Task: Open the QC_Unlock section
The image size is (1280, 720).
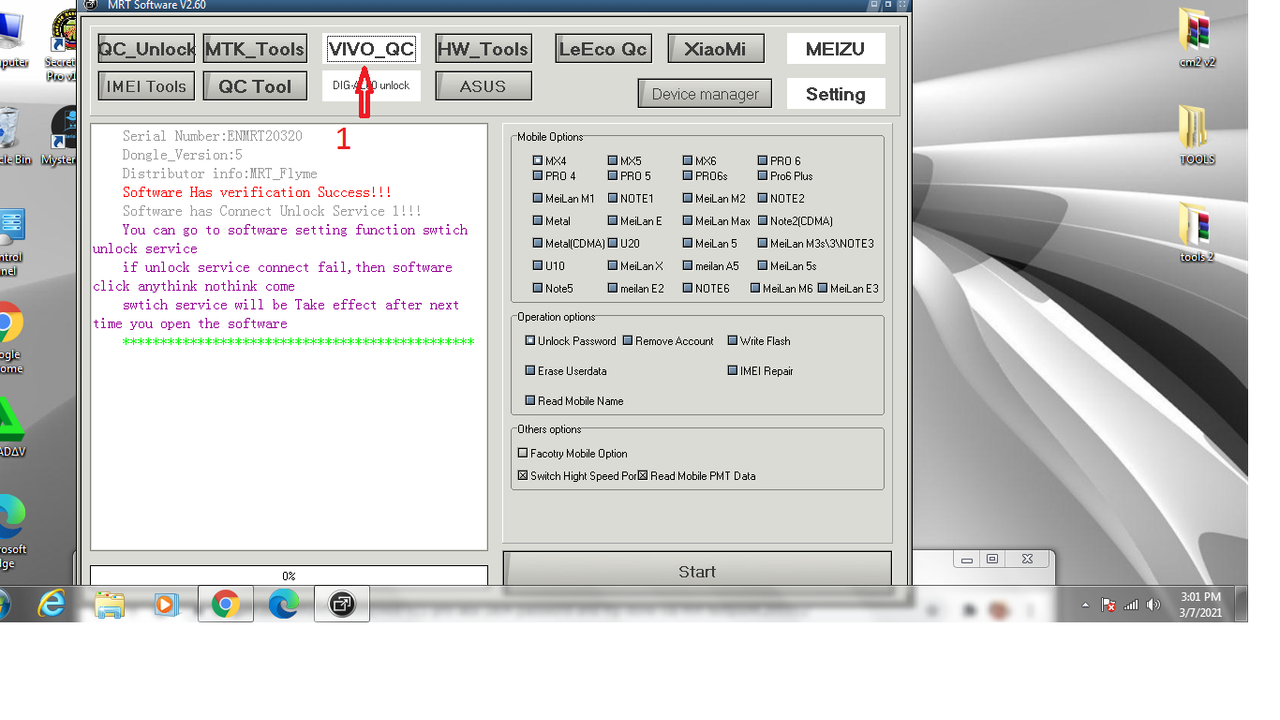Action: coord(146,48)
